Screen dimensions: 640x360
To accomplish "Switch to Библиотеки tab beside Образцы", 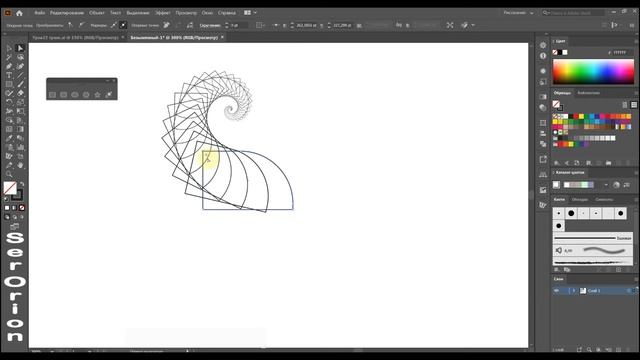I will pos(588,93).
